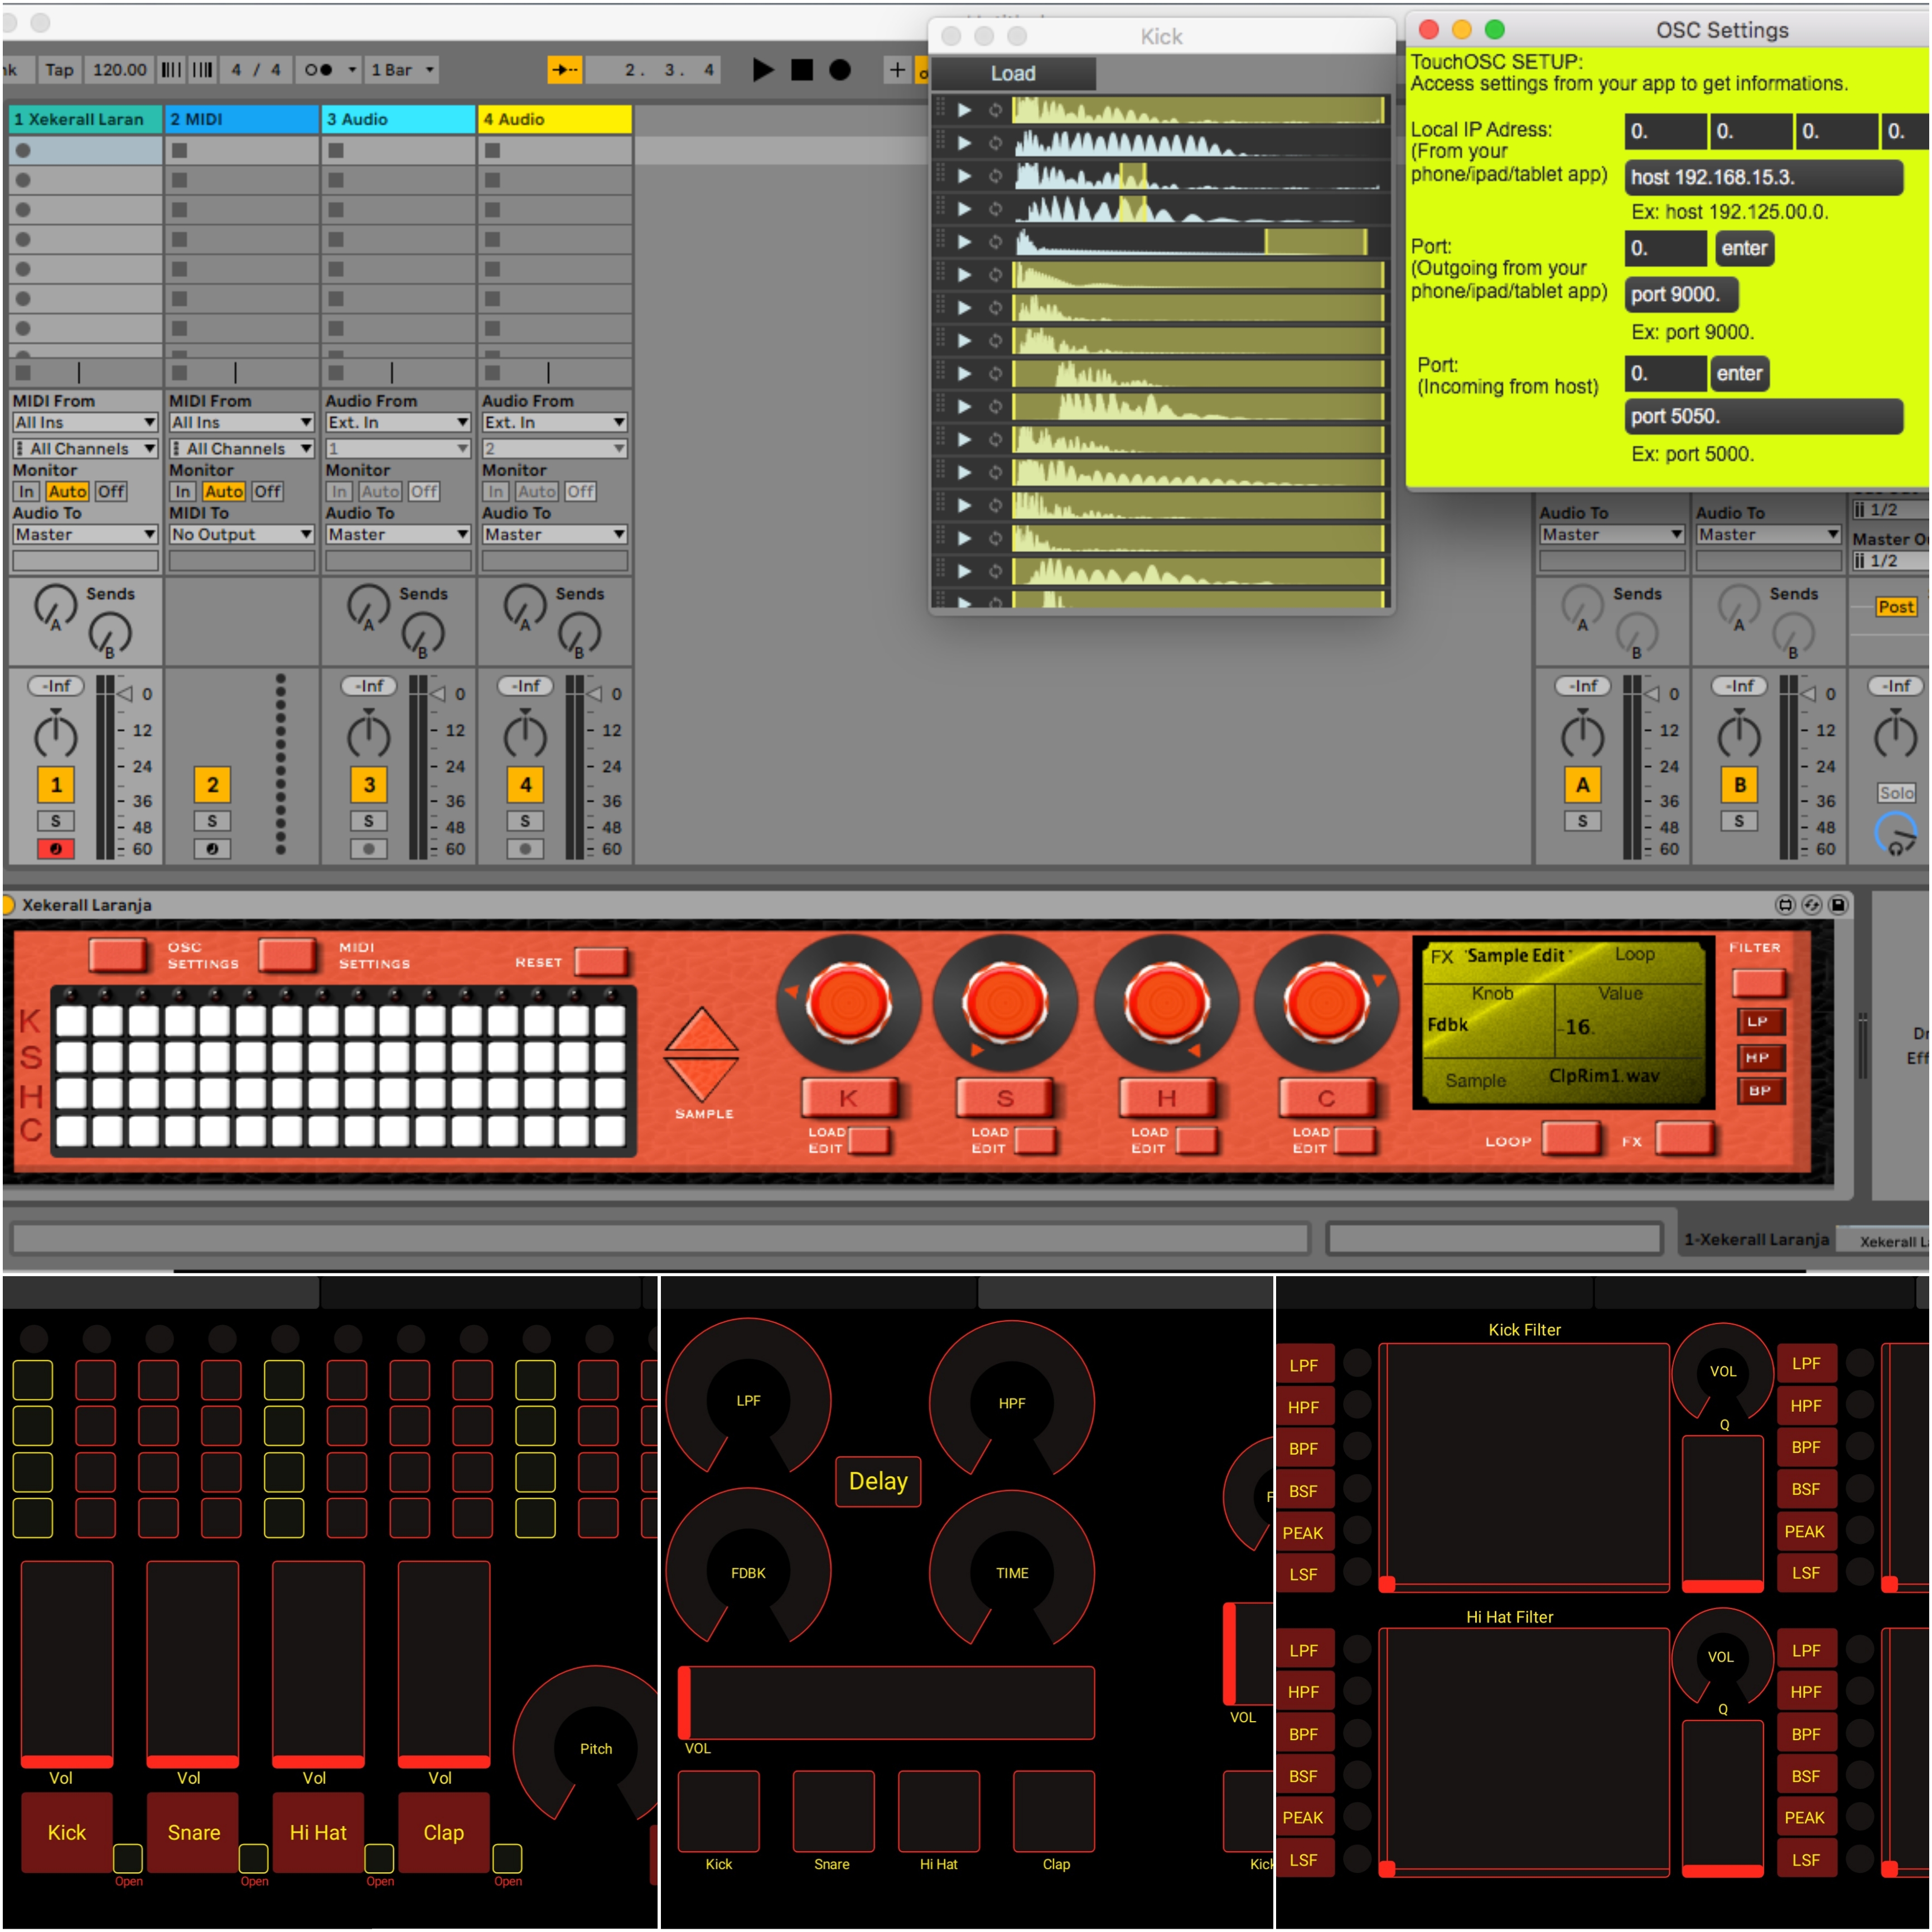1932x1932 pixels.
Task: Click the transport Play button
Action: coord(763,70)
